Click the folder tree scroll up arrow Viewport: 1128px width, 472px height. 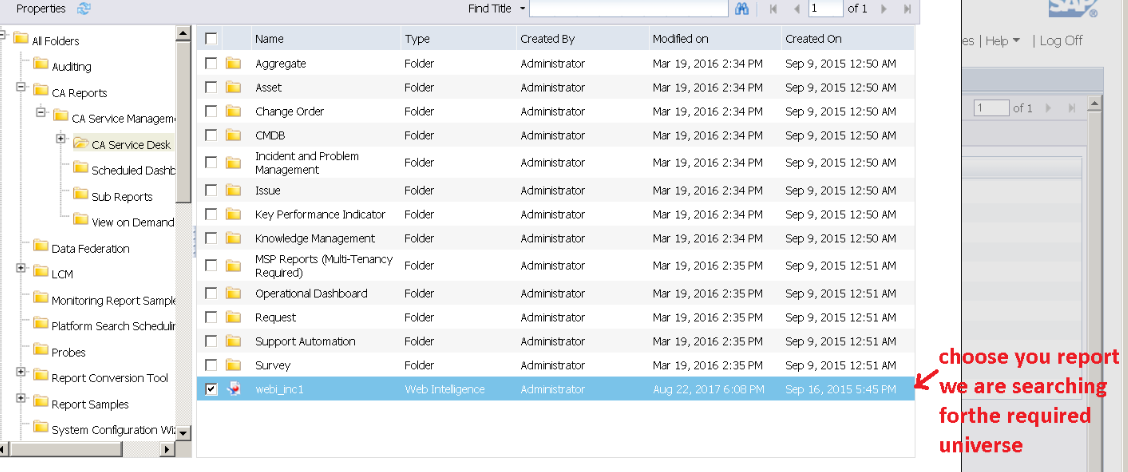(x=183, y=33)
